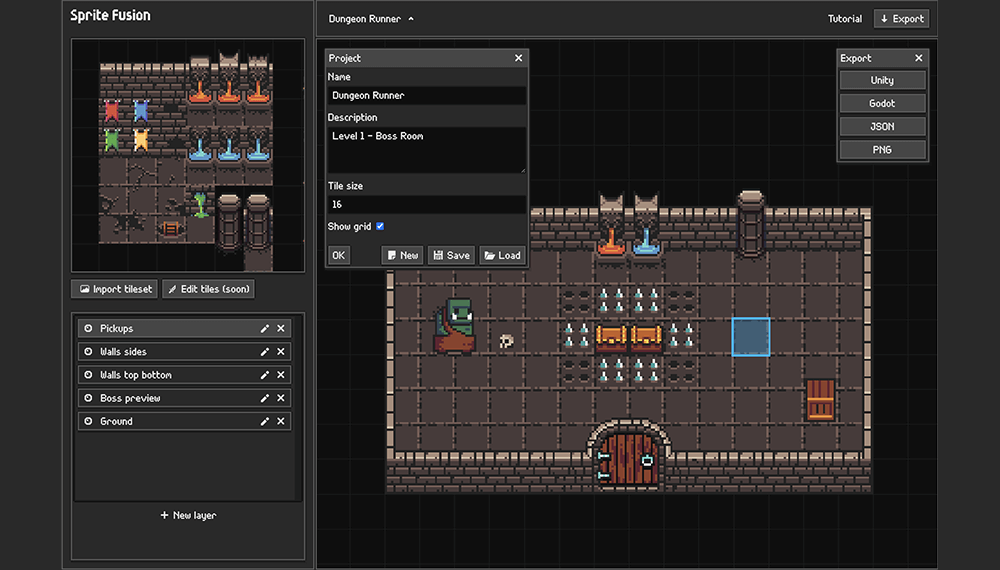
Task: Delete the Ground layer with X icon
Action: 281,422
